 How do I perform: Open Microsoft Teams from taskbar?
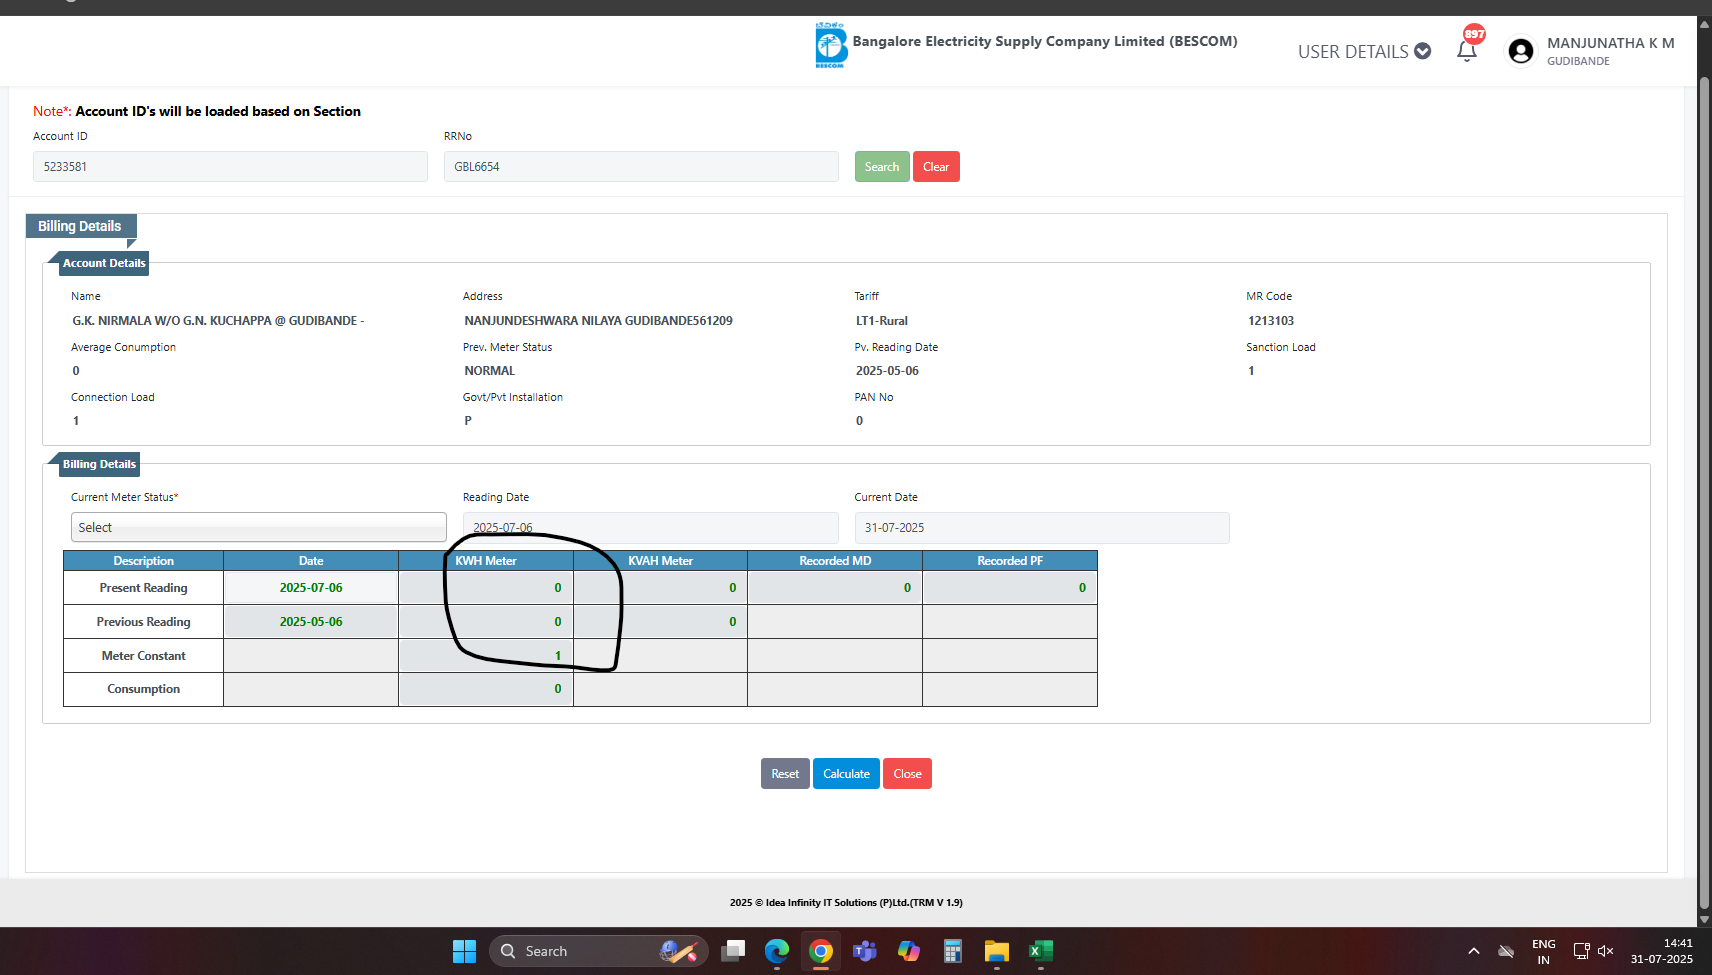[x=864, y=951]
